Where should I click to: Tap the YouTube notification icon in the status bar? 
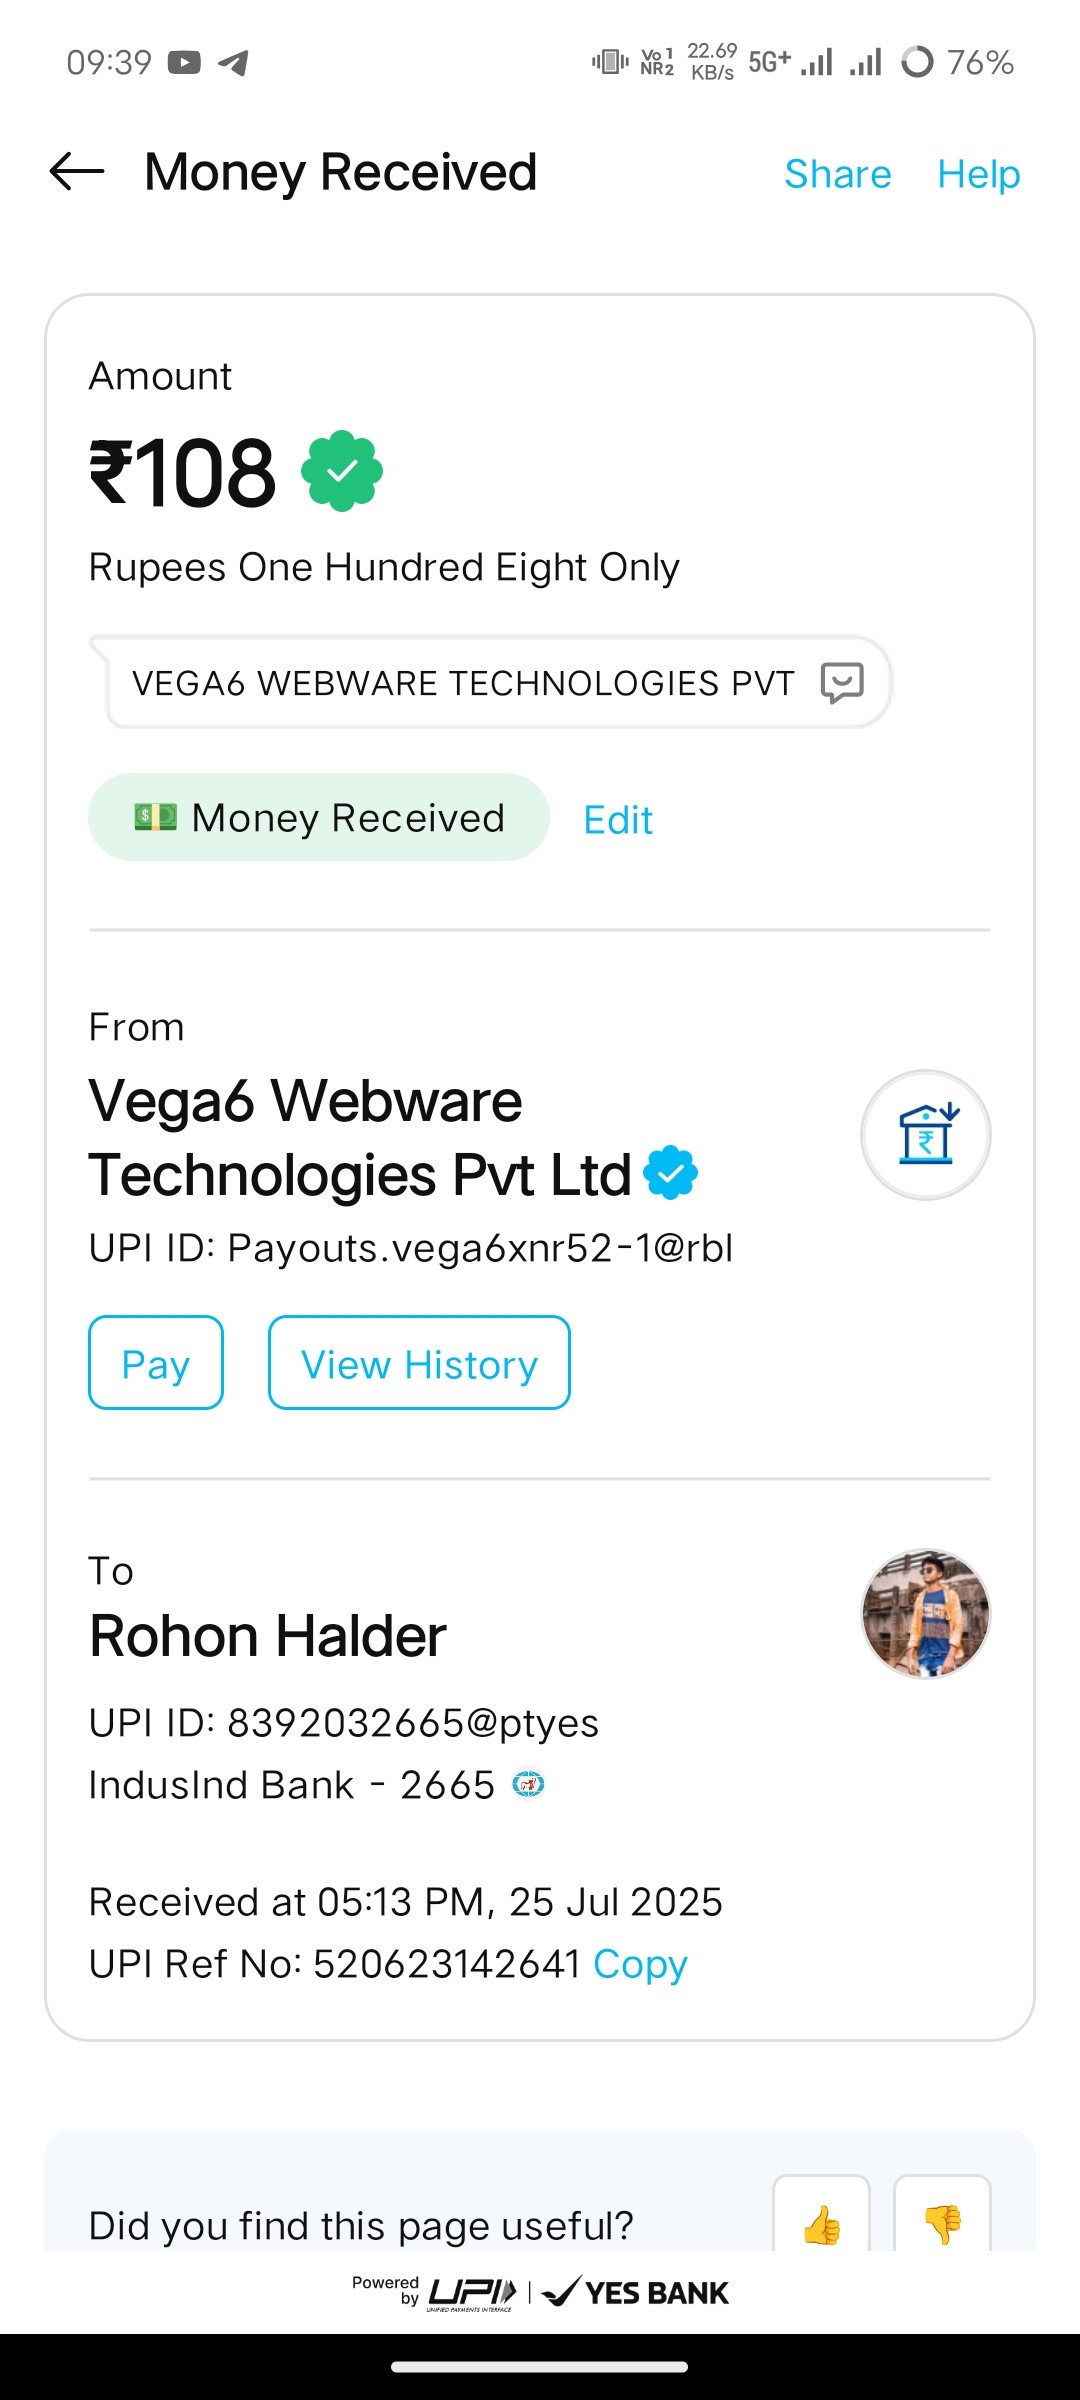click(x=184, y=62)
